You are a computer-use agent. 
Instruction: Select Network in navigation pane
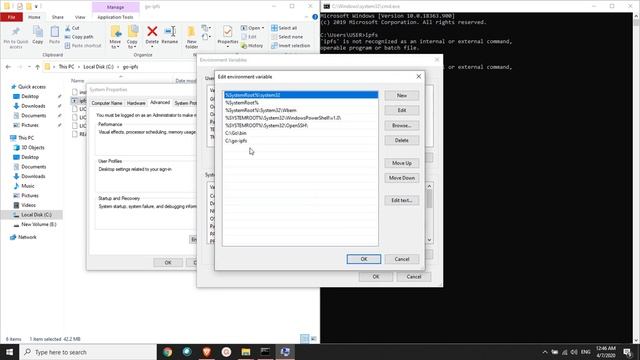(x=27, y=237)
